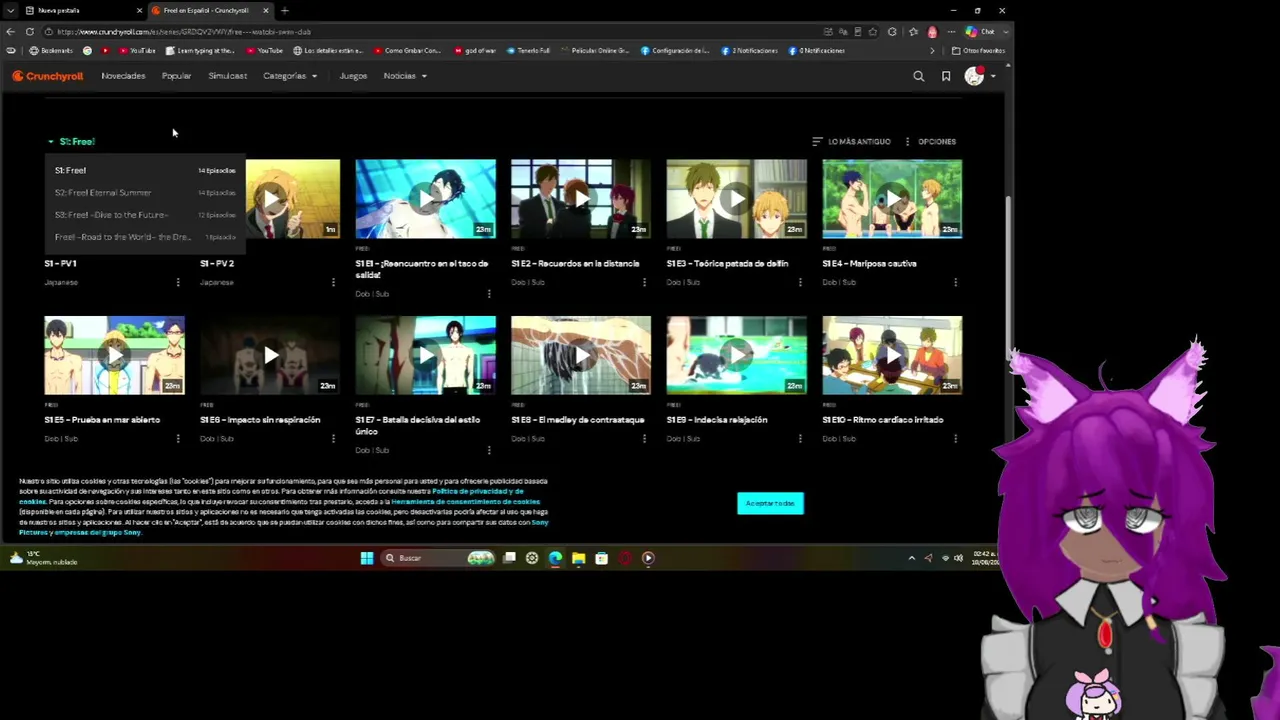Viewport: 1280px width, 720px height.
Task: Open Microsoft Edge from the taskbar
Action: pos(555,558)
